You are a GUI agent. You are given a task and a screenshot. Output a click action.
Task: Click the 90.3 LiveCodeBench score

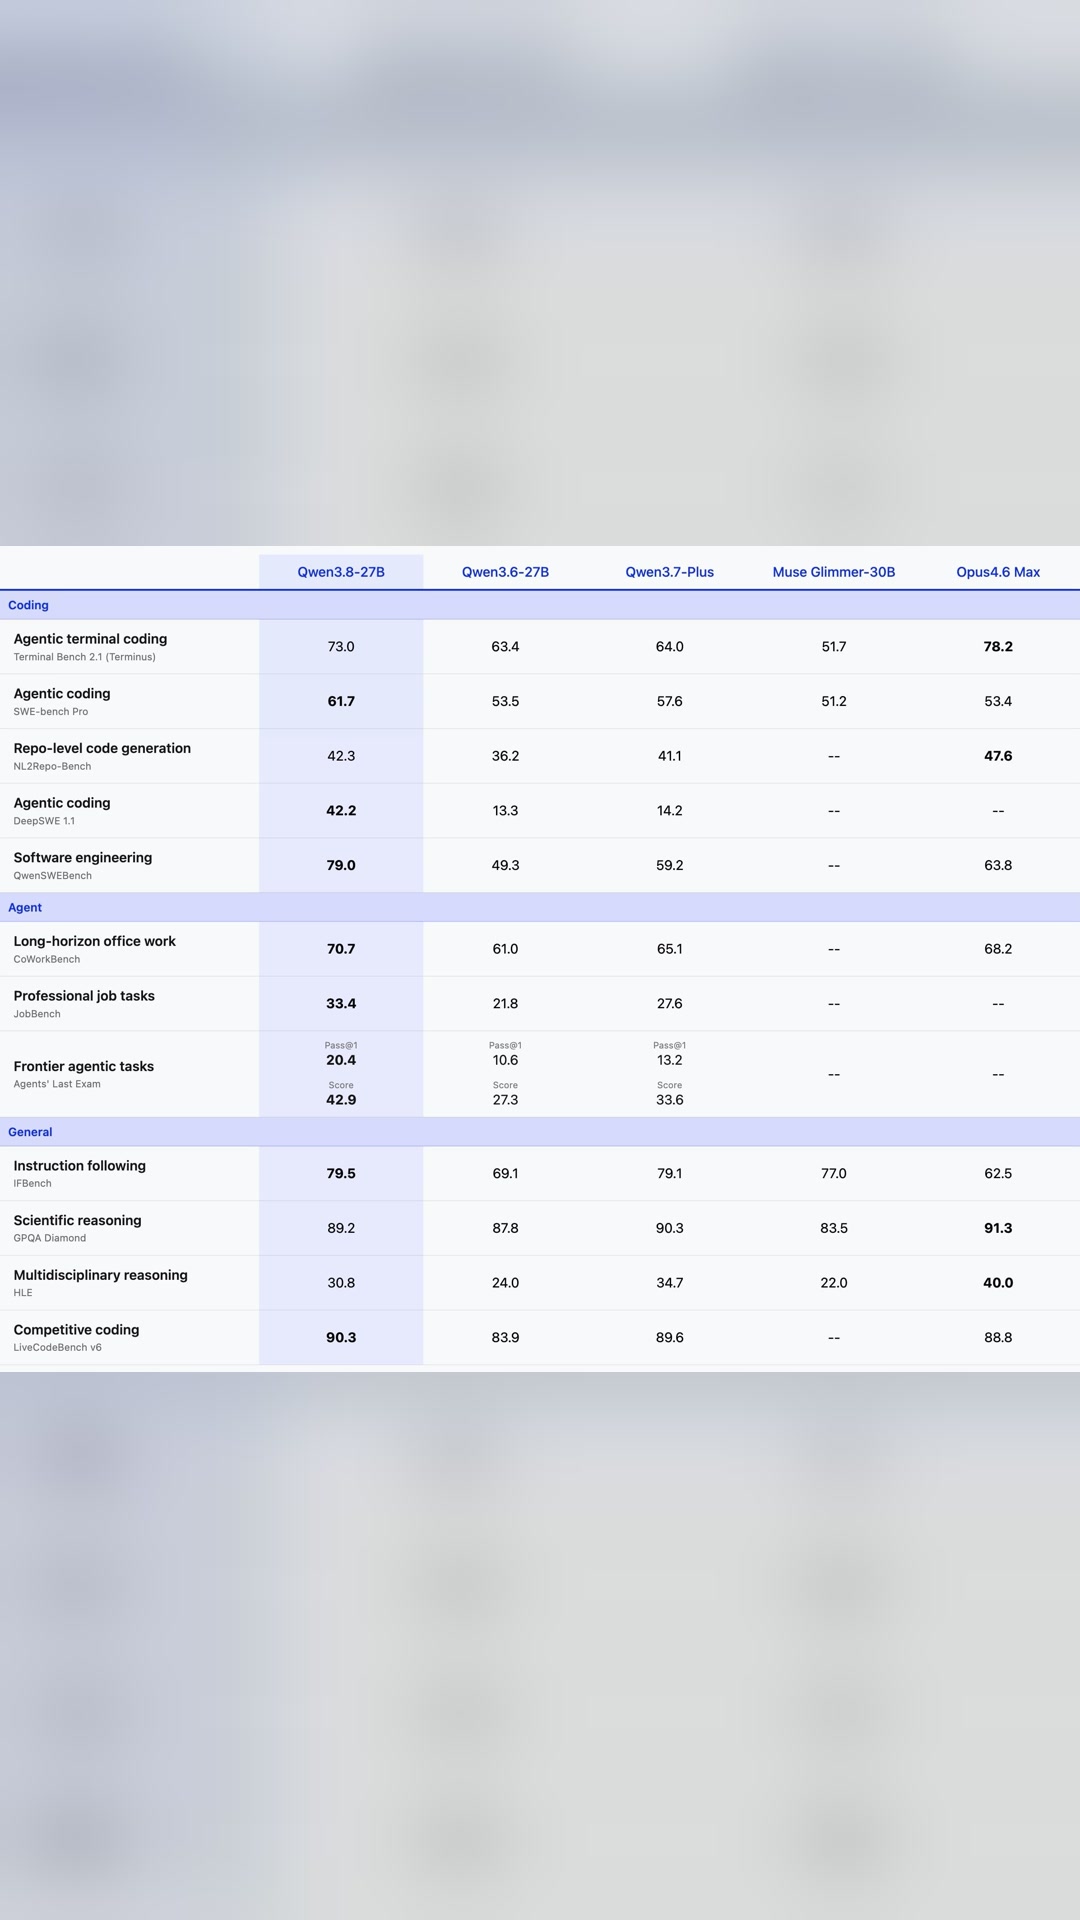coord(341,1338)
